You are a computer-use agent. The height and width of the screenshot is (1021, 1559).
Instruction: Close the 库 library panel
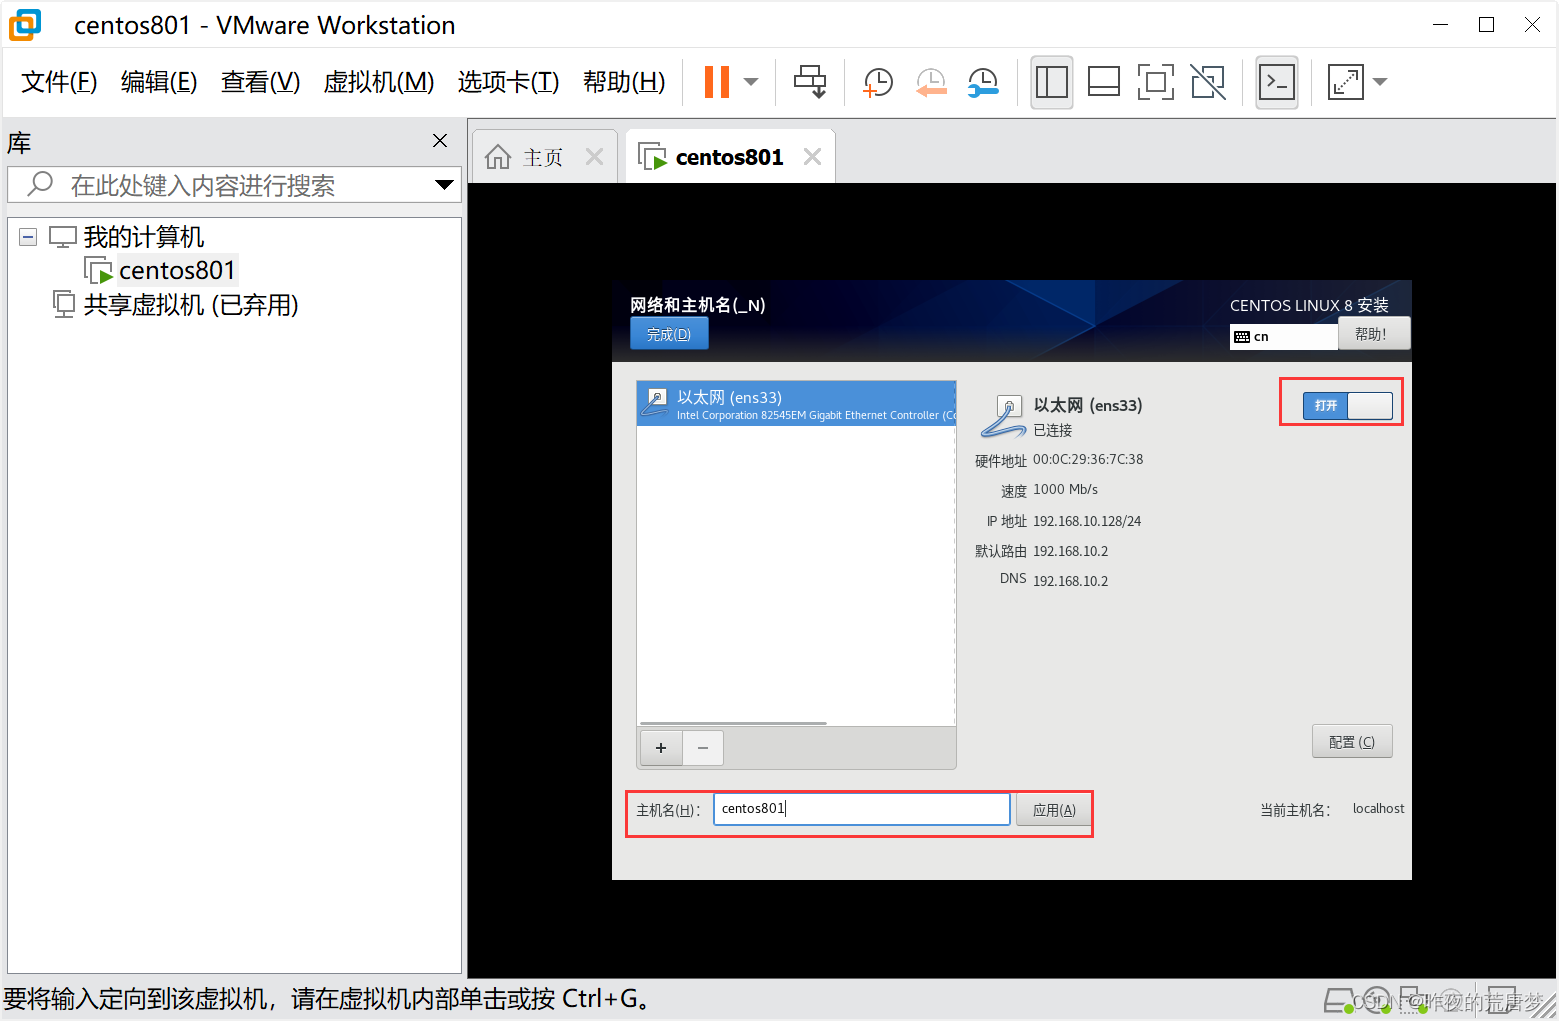(x=440, y=141)
